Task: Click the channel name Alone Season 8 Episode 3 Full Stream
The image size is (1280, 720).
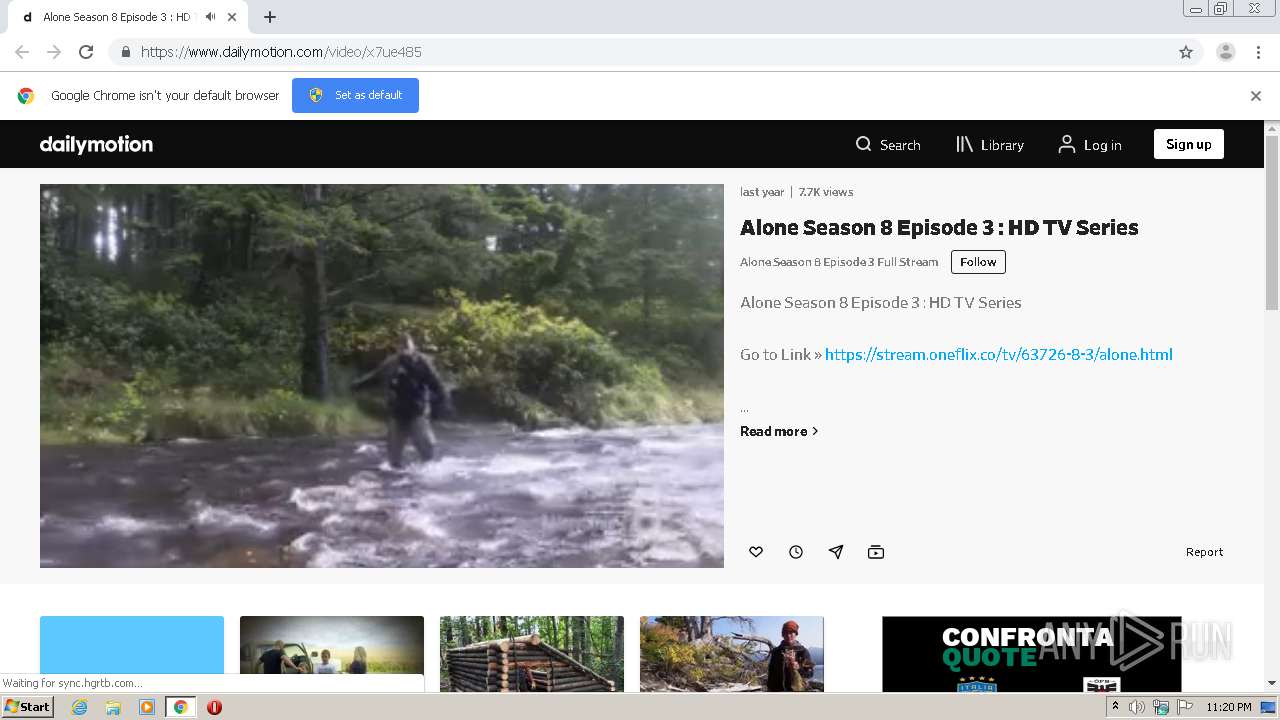Action: tap(839, 262)
